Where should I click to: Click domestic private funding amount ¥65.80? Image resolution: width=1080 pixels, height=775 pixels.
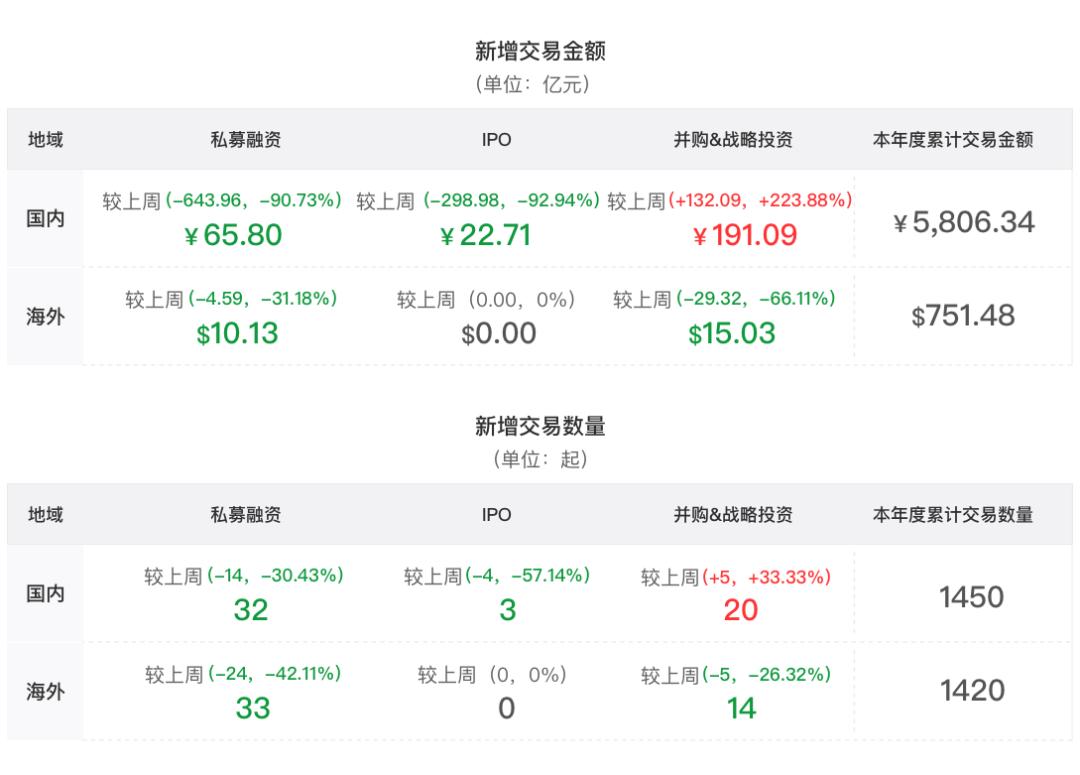(x=233, y=235)
